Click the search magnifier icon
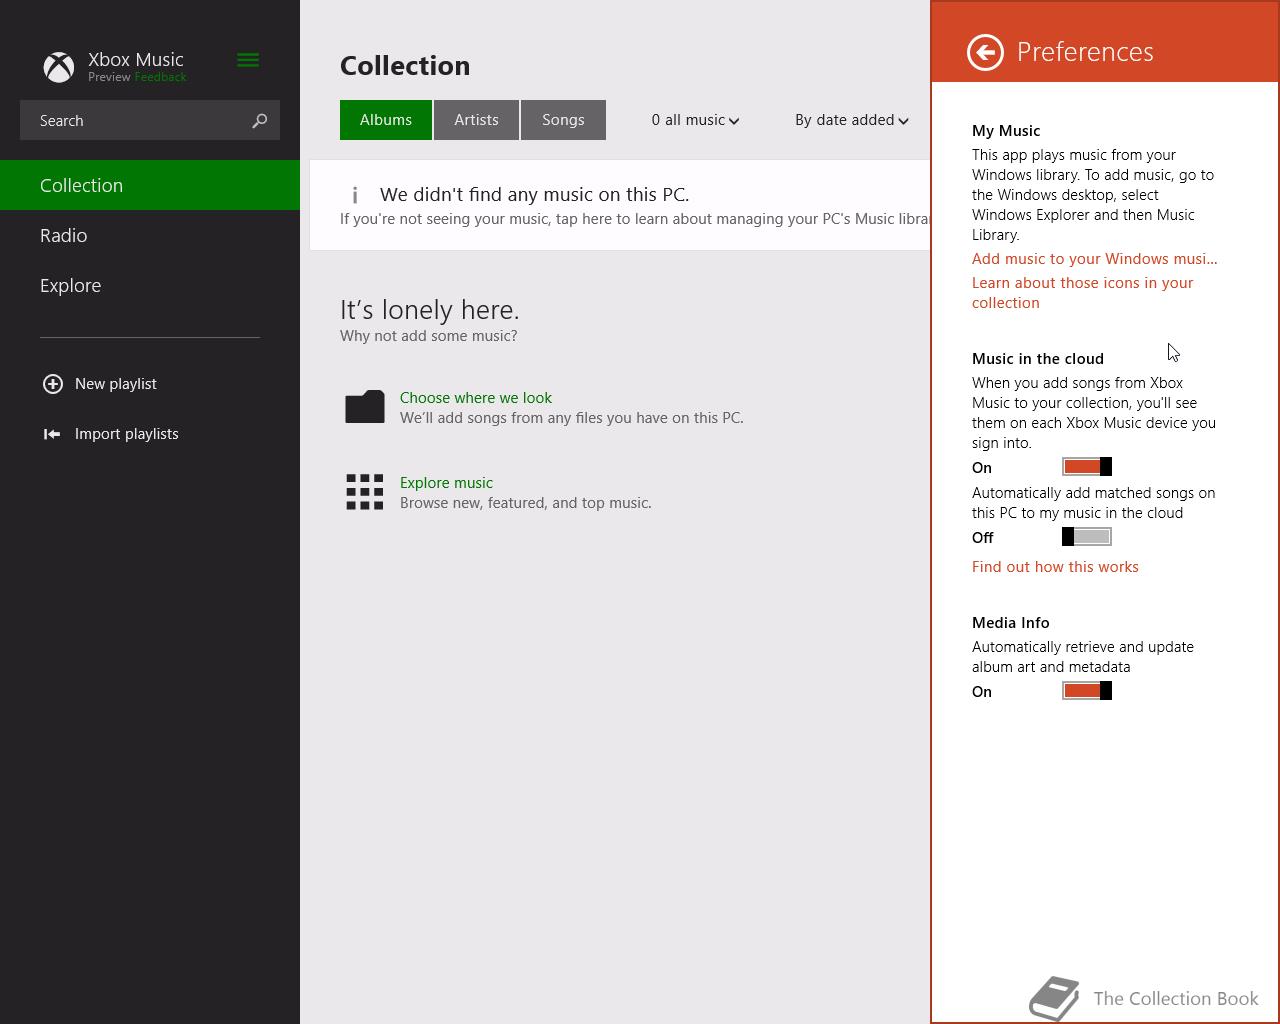The height and width of the screenshot is (1024, 1280). point(260,120)
